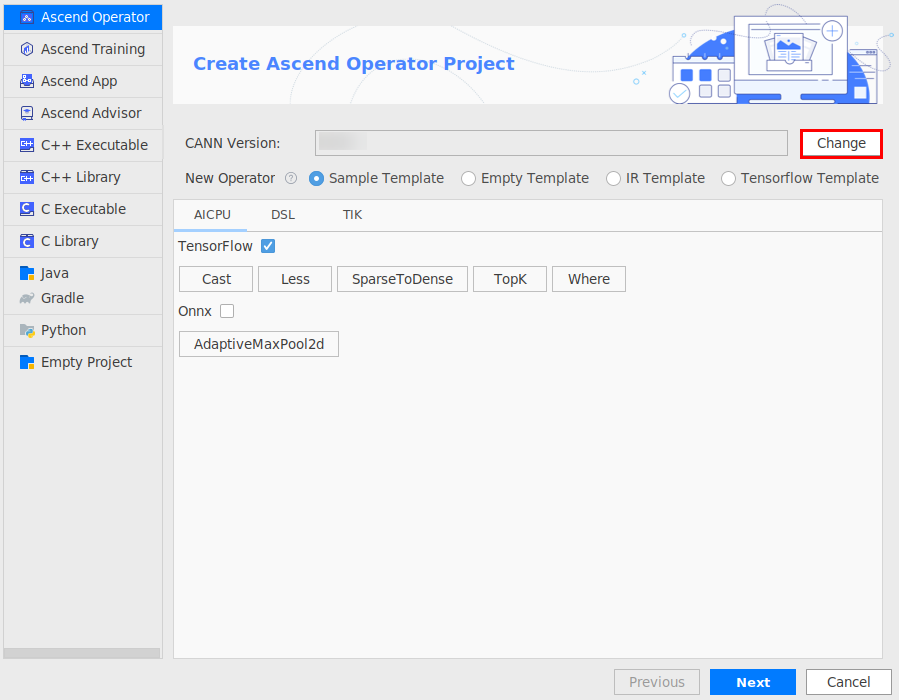Select Ascend Operator project type label

95,17
